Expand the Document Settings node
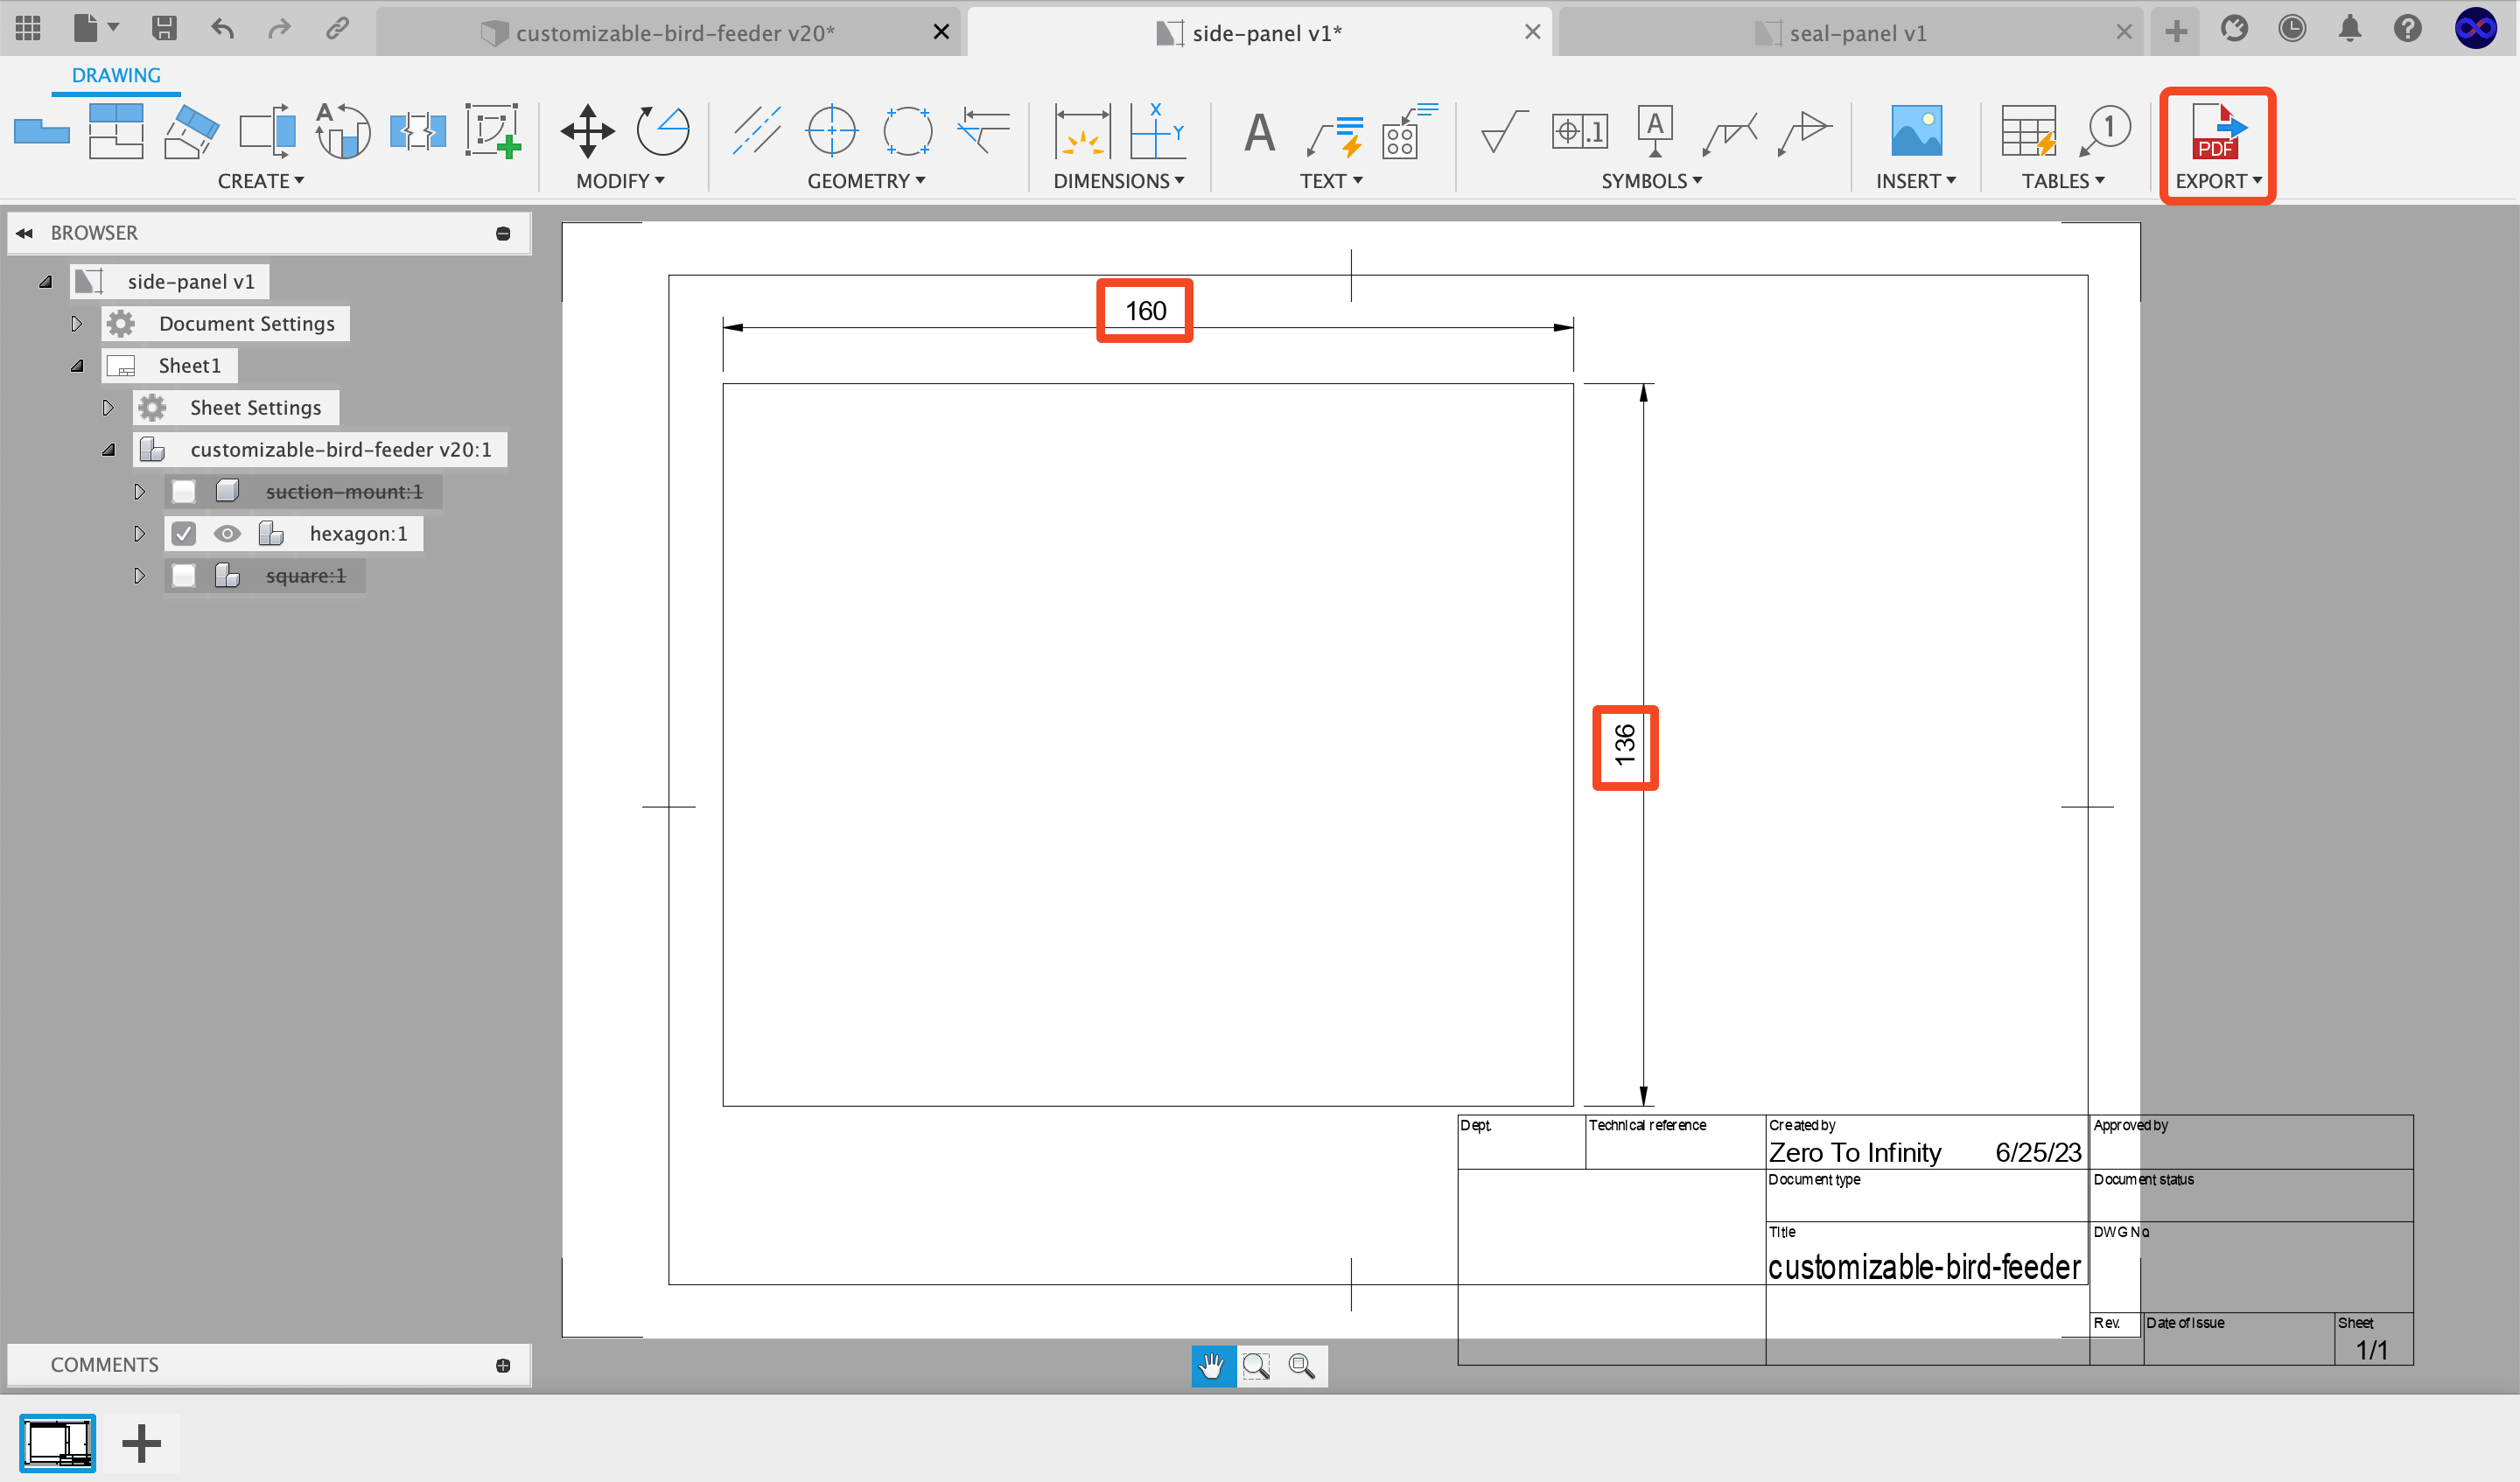The image size is (2520, 1482). click(x=76, y=324)
